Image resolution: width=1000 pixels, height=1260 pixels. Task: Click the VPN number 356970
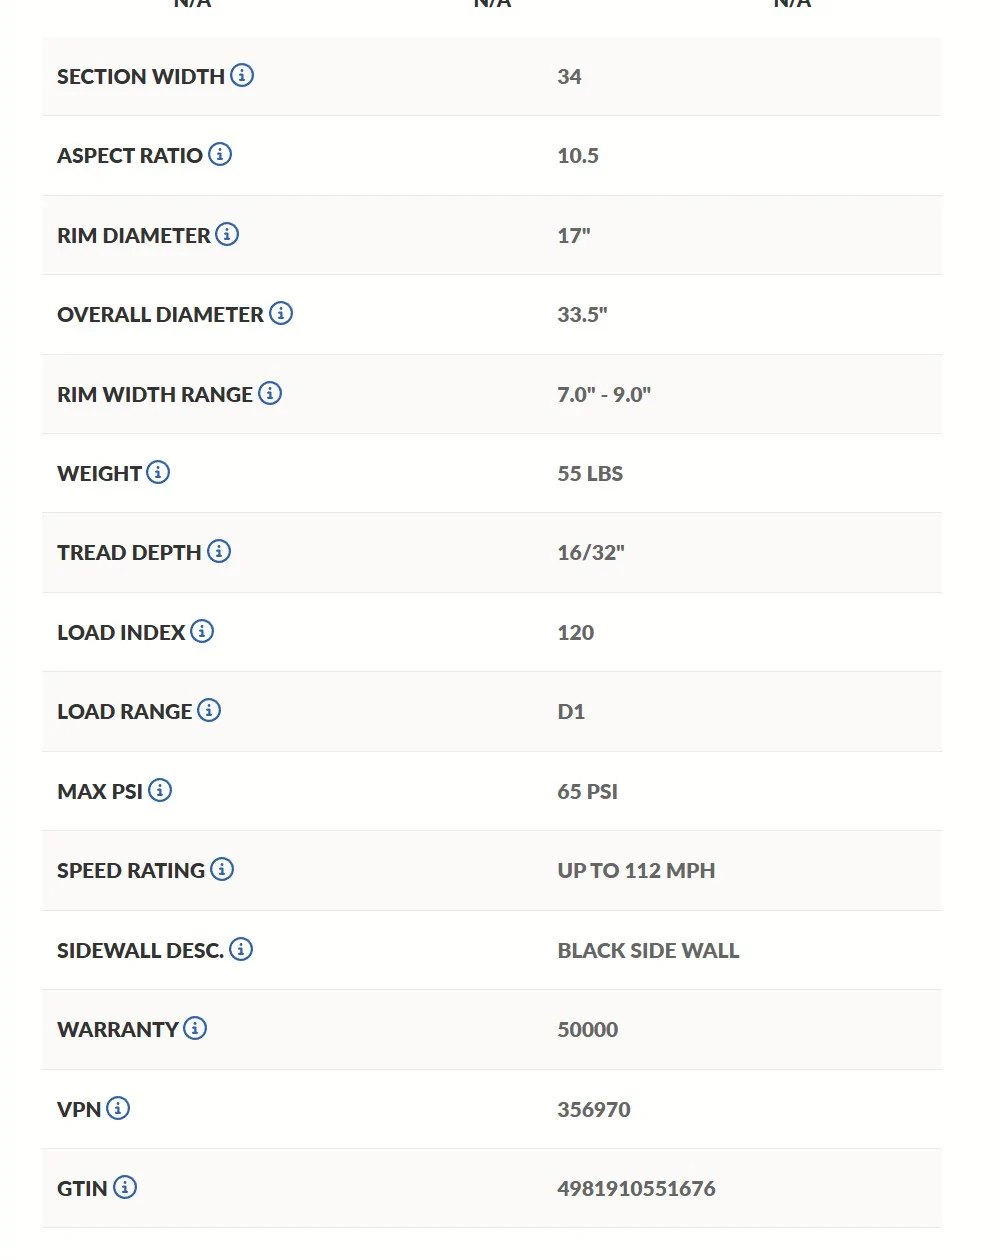pos(594,1109)
